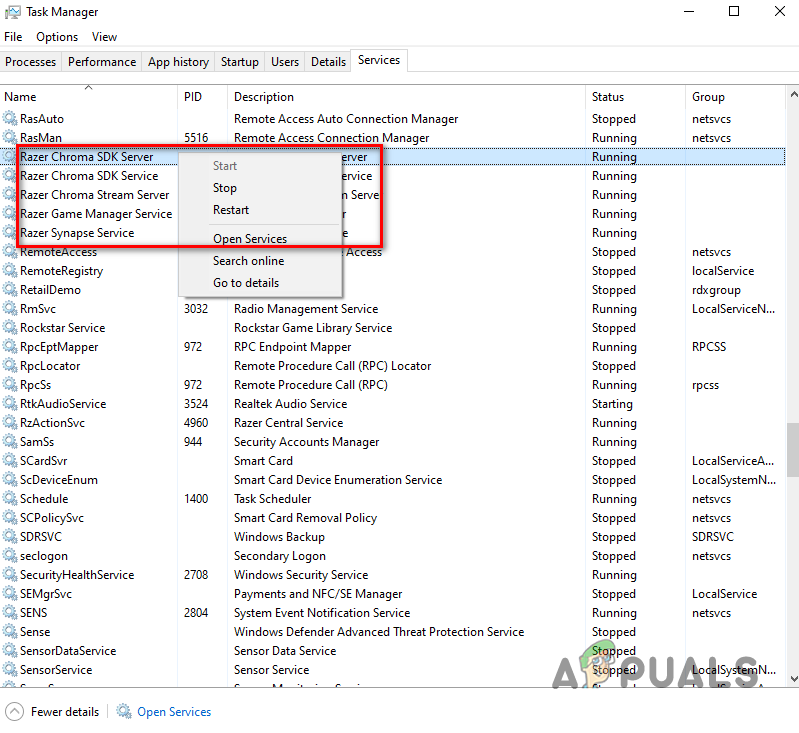Sort services by the Status column header
The image size is (799, 733).
click(x=608, y=97)
